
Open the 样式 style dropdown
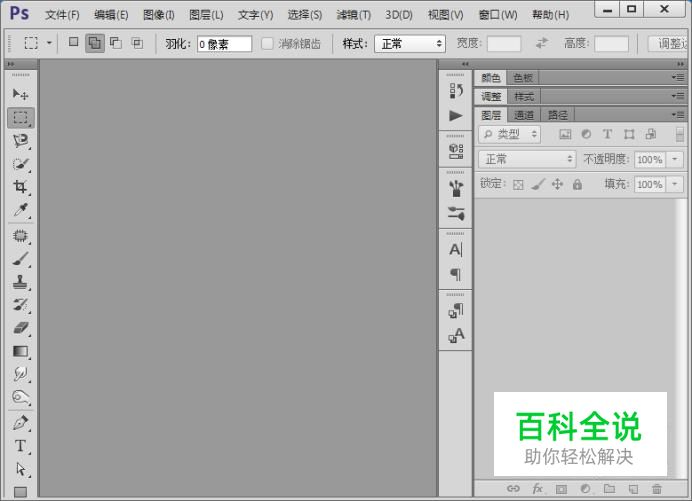coord(410,44)
